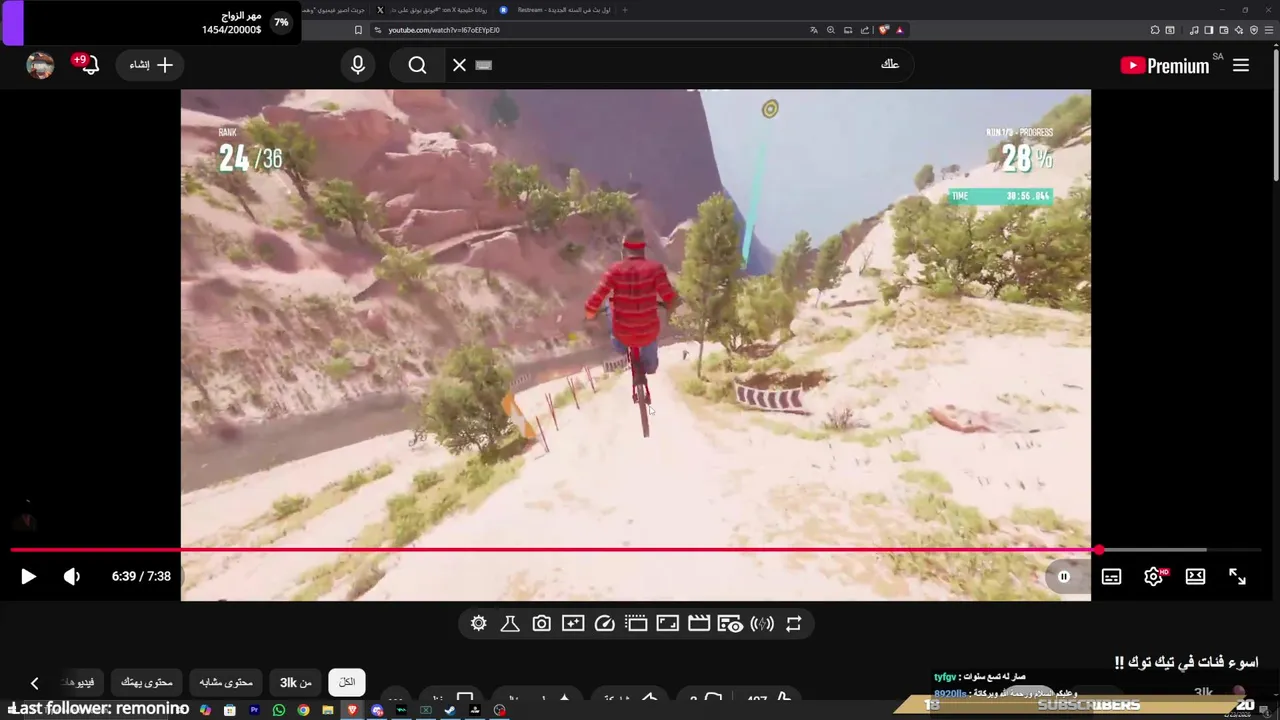Switch to theater mode
Image resolution: width=1280 pixels, height=720 pixels.
tap(1195, 576)
